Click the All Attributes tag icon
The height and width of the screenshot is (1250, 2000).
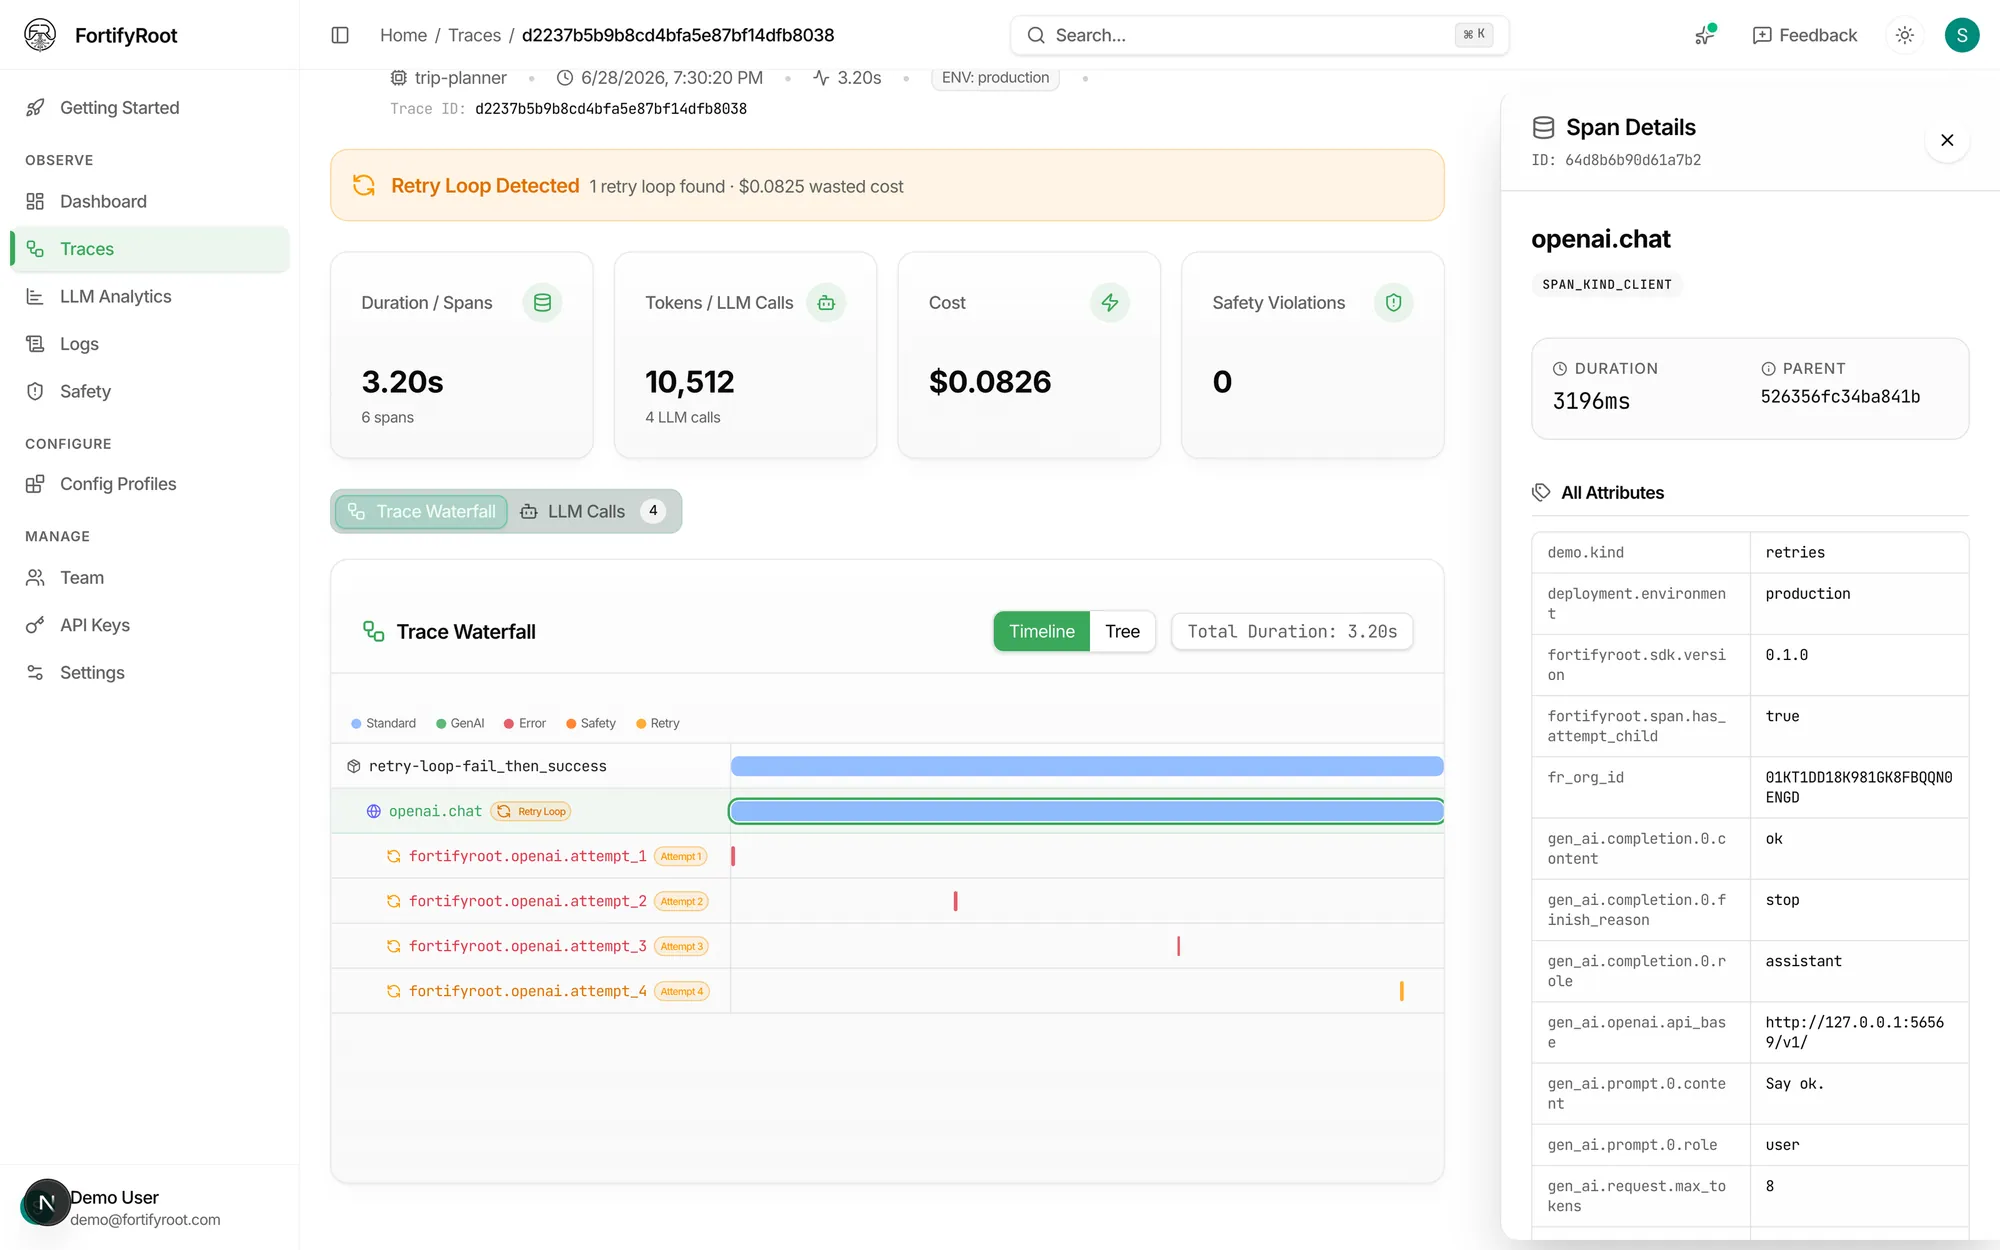click(x=1541, y=492)
